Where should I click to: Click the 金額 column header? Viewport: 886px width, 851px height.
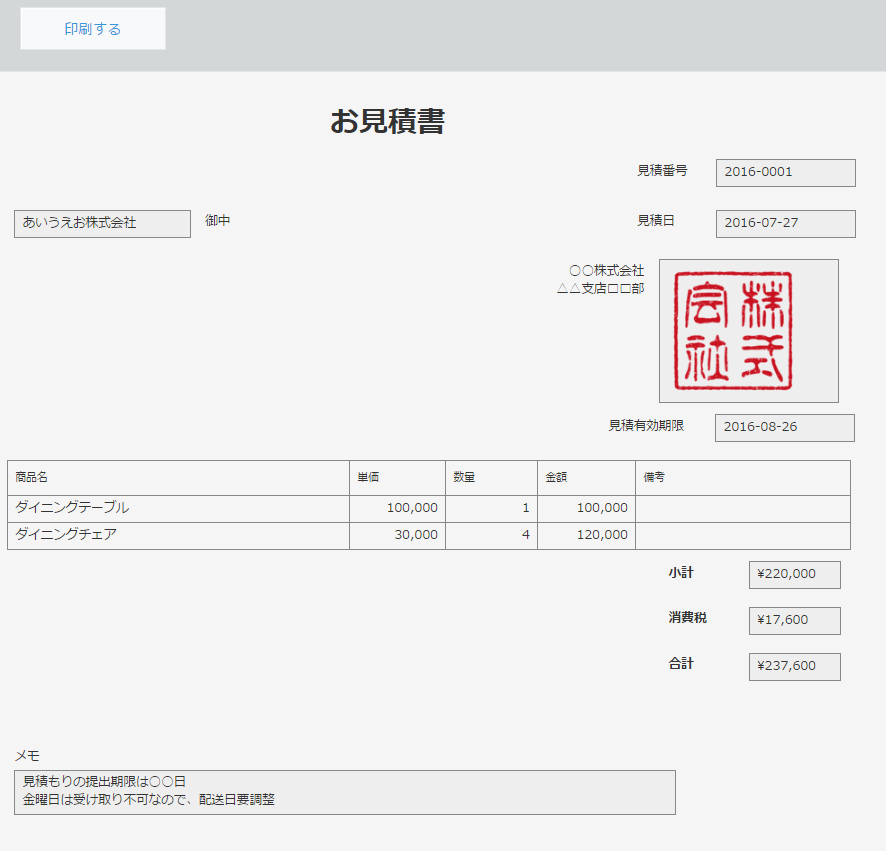point(586,478)
